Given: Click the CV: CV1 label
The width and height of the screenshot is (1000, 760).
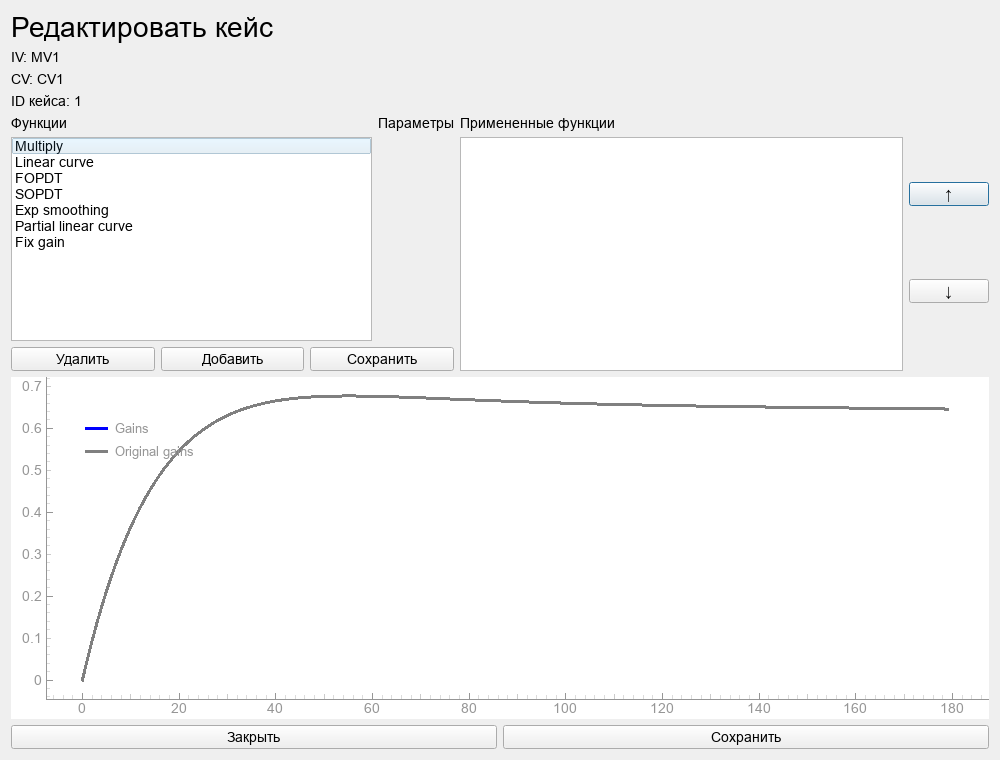Looking at the screenshot, I should tap(37, 79).
